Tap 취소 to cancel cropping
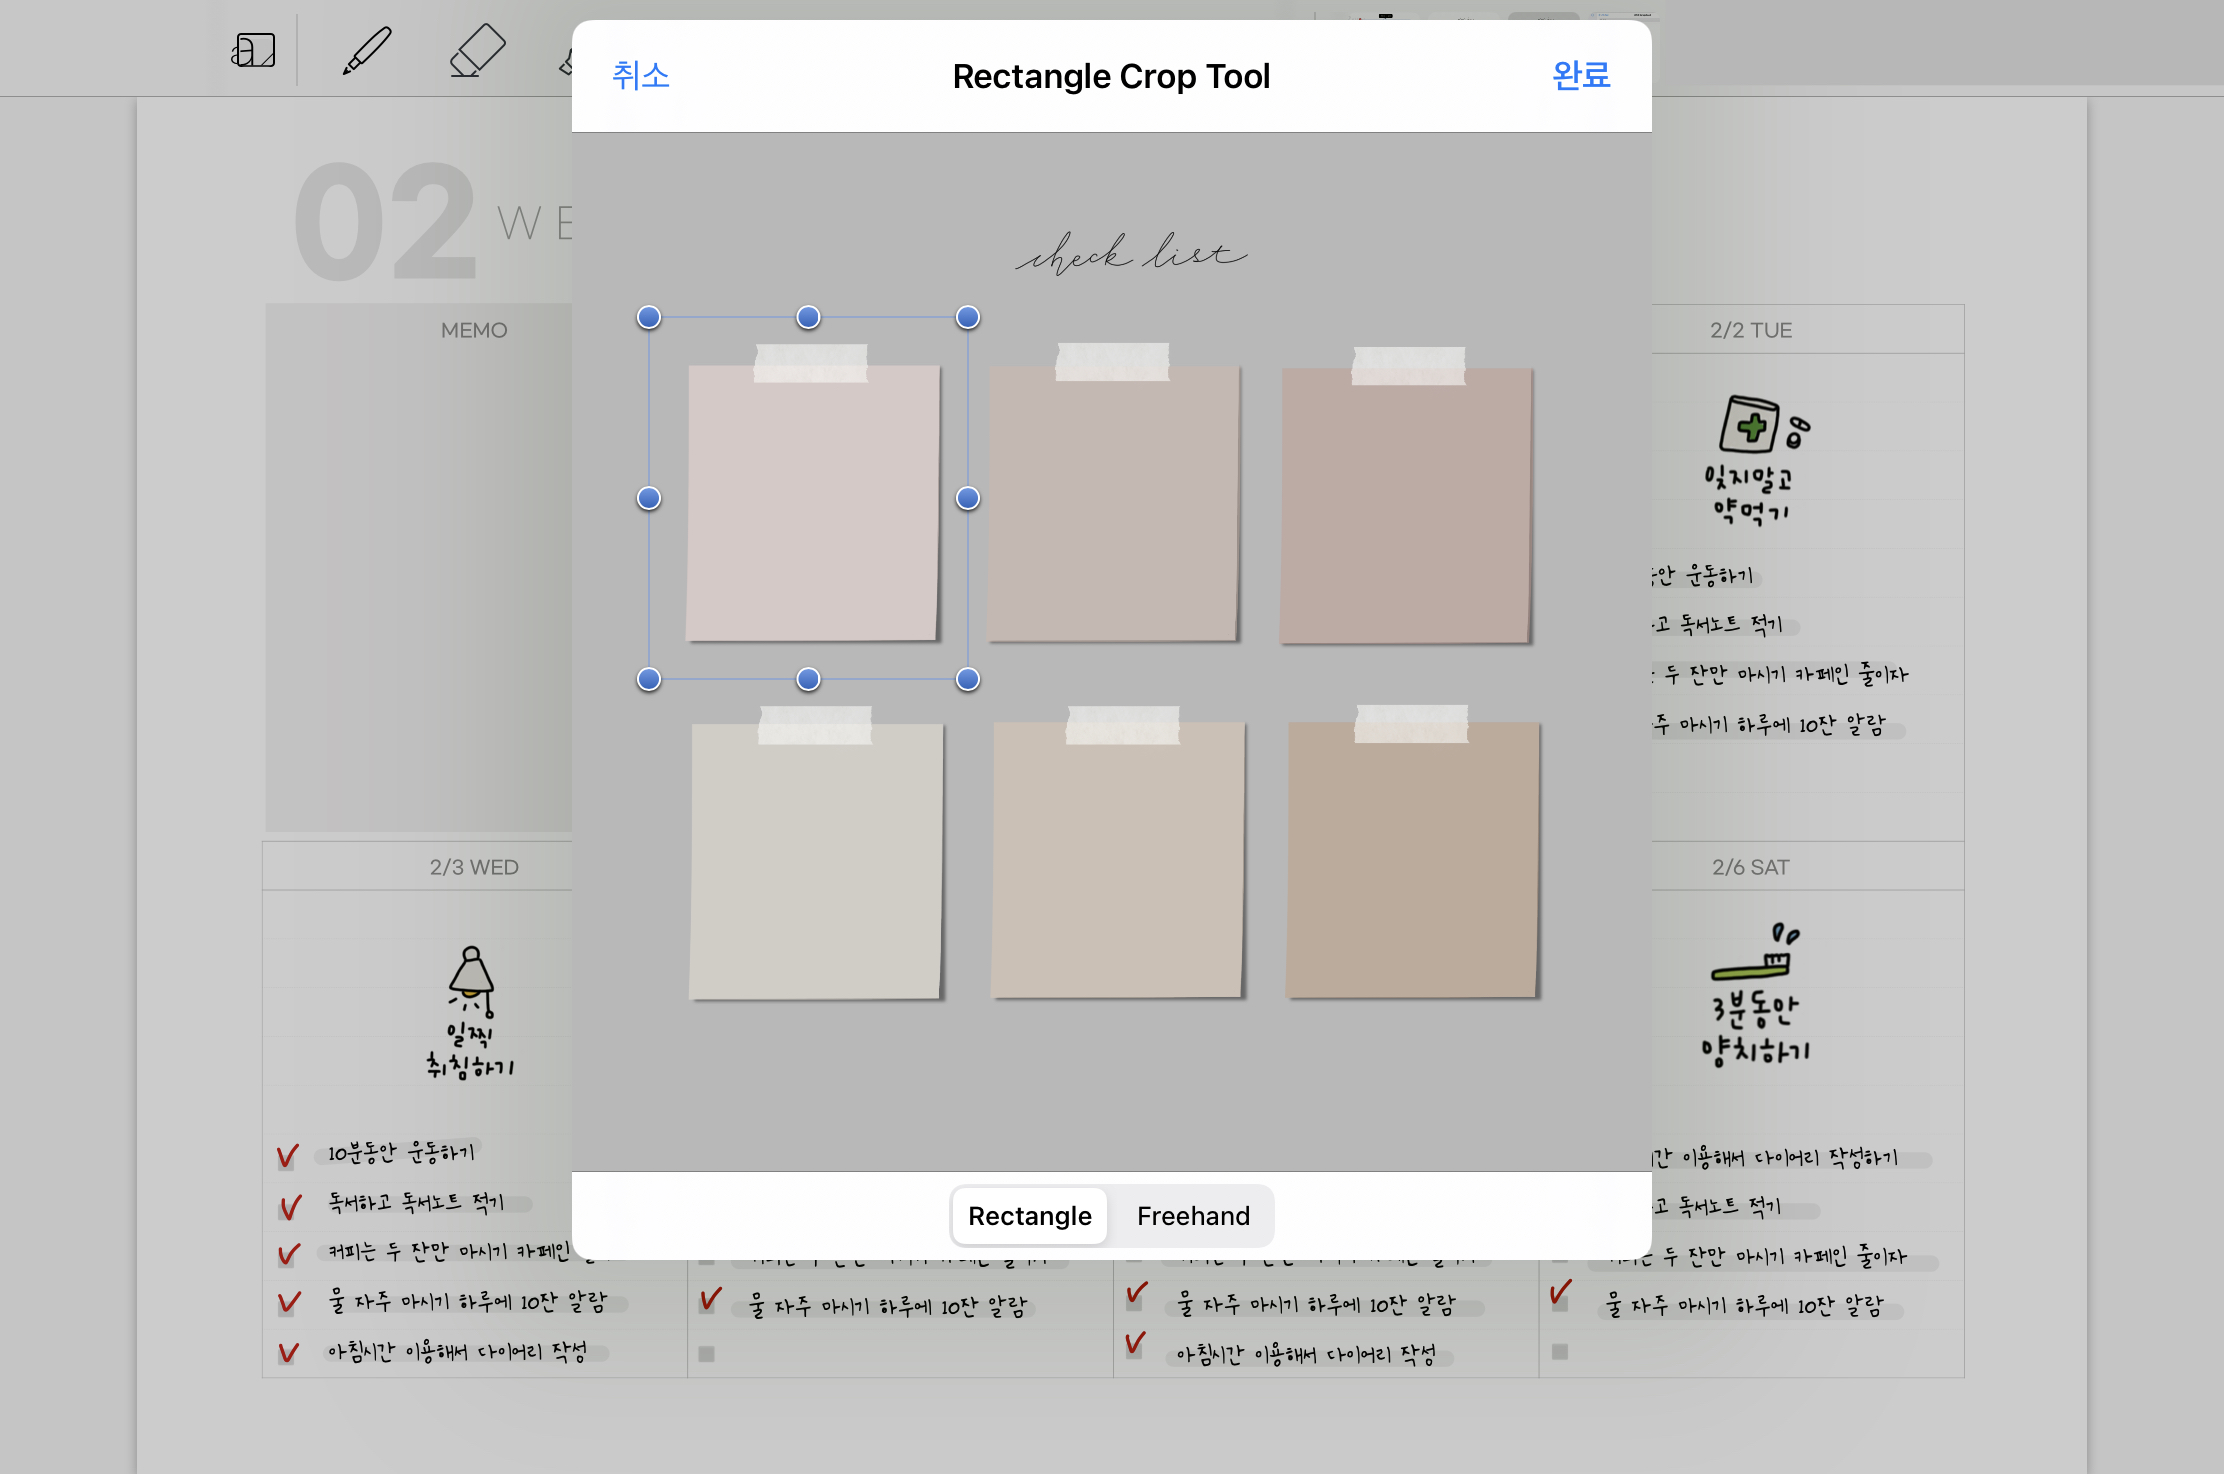2224x1474 pixels. coord(640,76)
